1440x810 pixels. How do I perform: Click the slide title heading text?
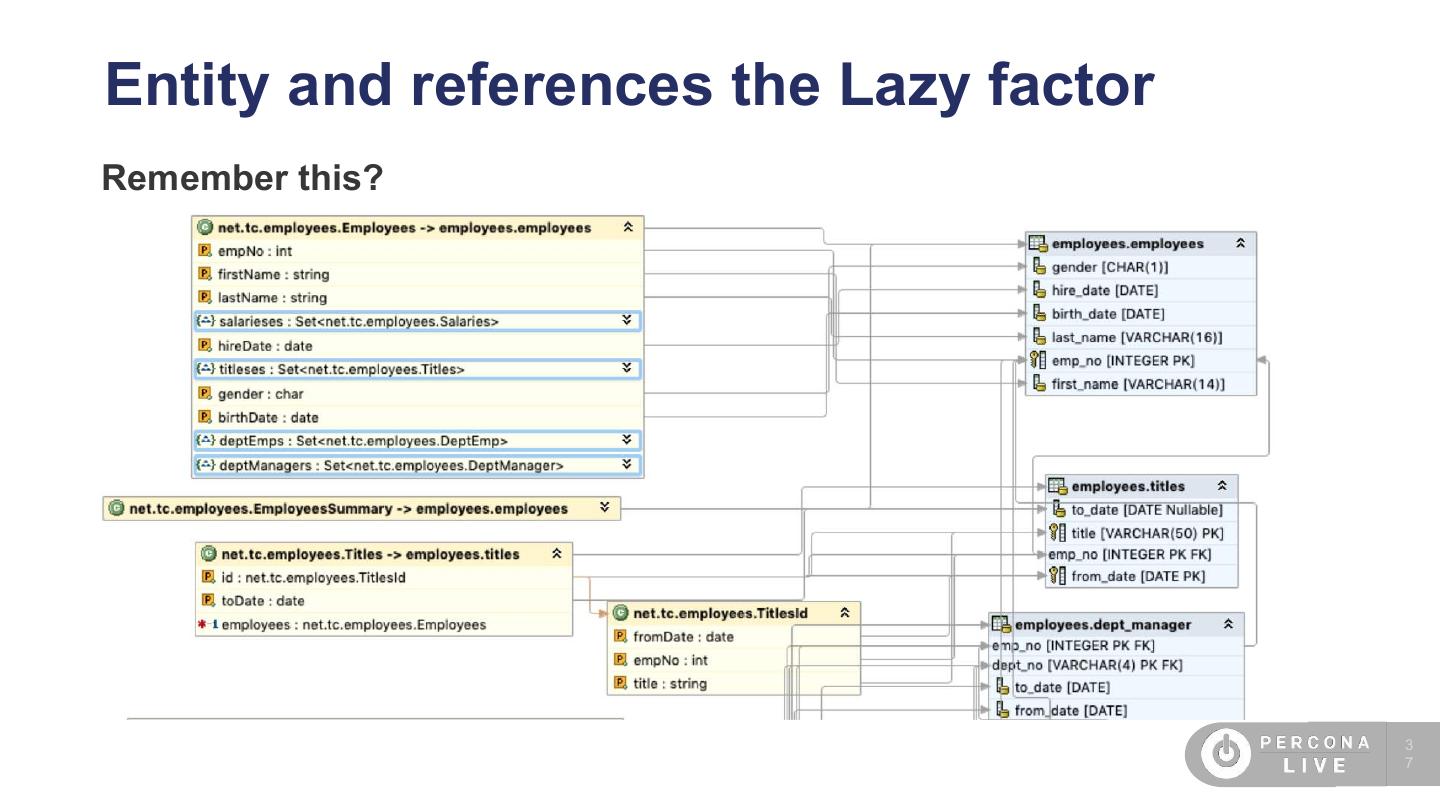click(629, 85)
